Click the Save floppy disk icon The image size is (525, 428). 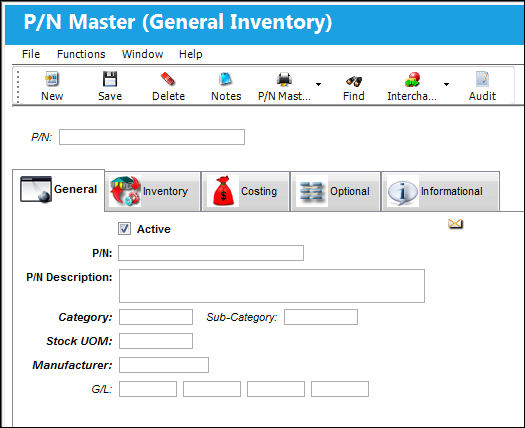[110, 79]
